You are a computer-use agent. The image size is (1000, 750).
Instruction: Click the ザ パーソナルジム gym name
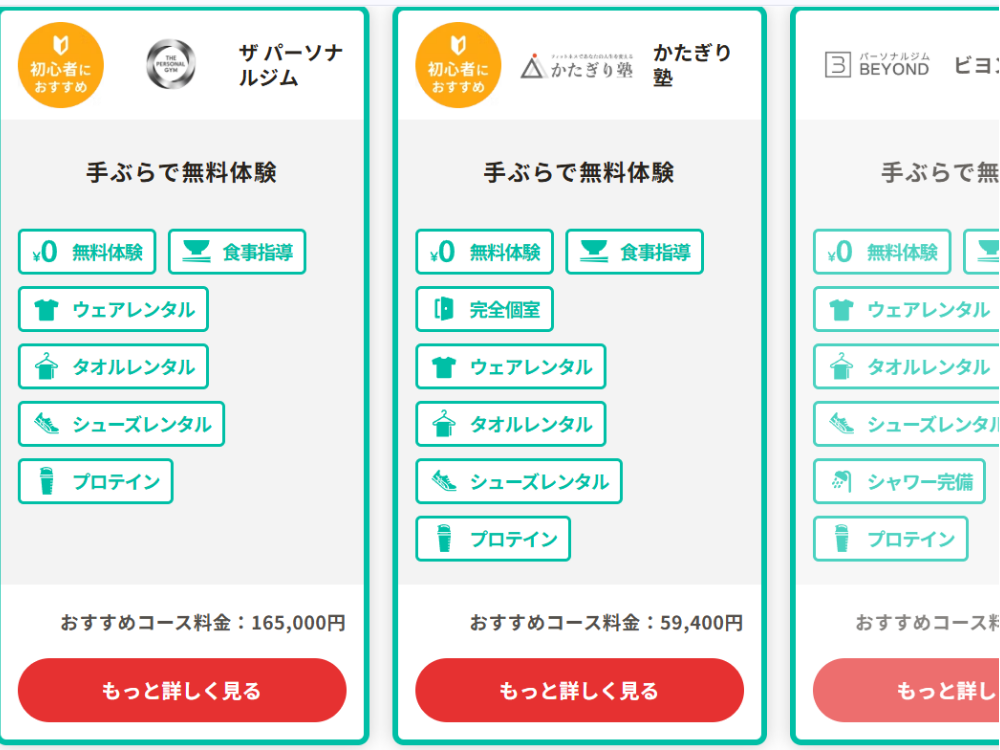[290, 65]
